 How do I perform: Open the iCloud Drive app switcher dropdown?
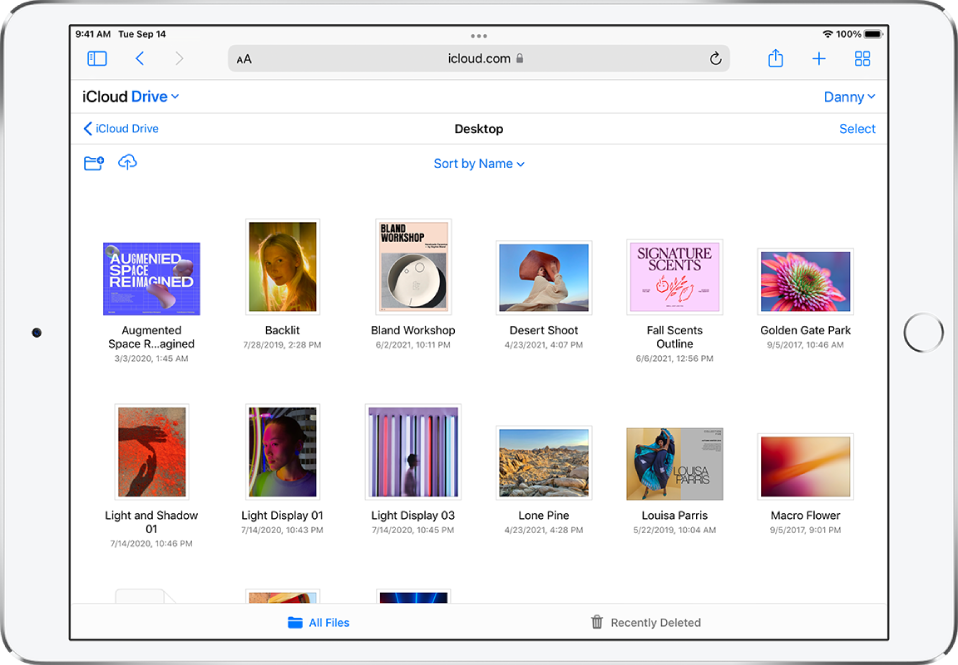pos(131,97)
